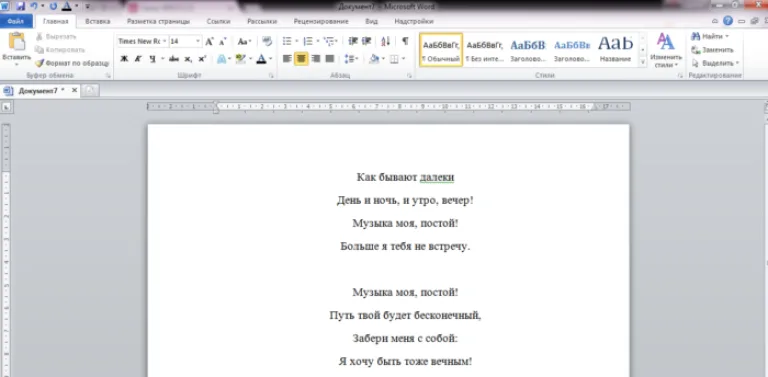
Task: Start a bulleted list
Action: pos(287,42)
